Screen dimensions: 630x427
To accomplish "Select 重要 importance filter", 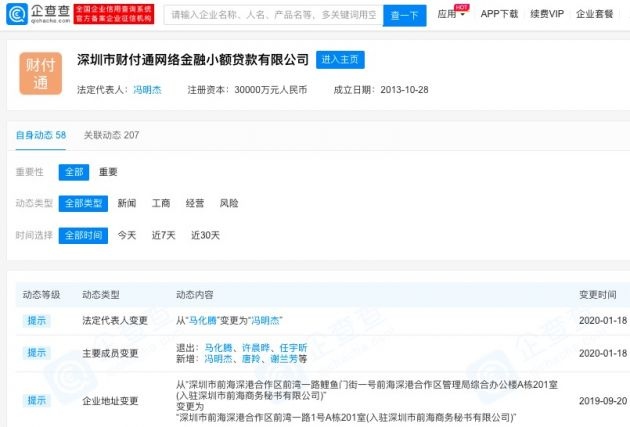I will point(108,172).
